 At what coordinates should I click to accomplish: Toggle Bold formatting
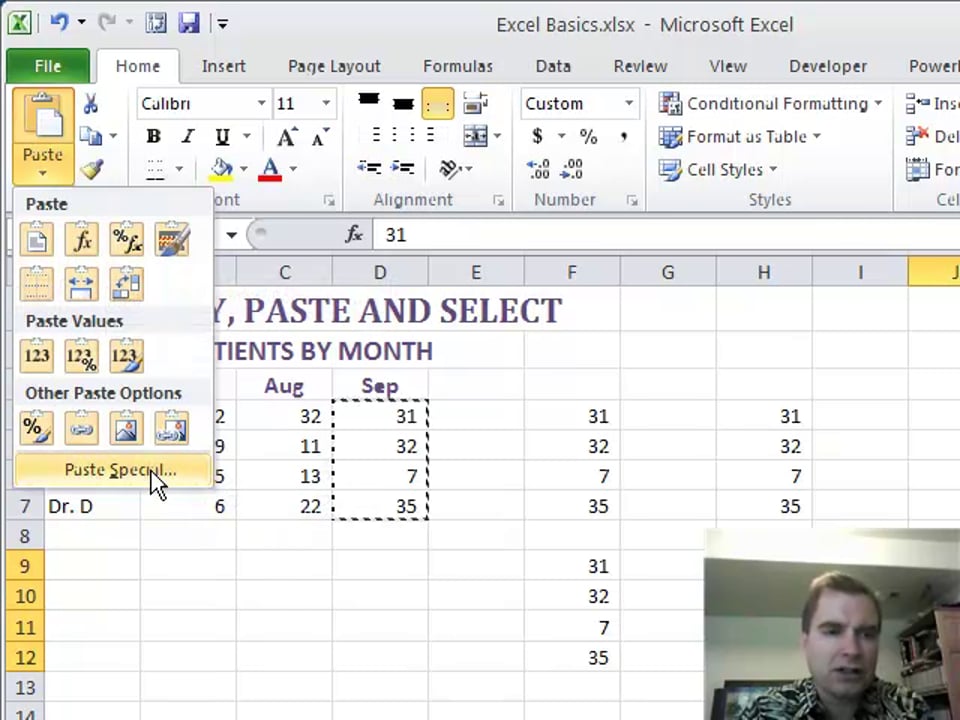154,136
